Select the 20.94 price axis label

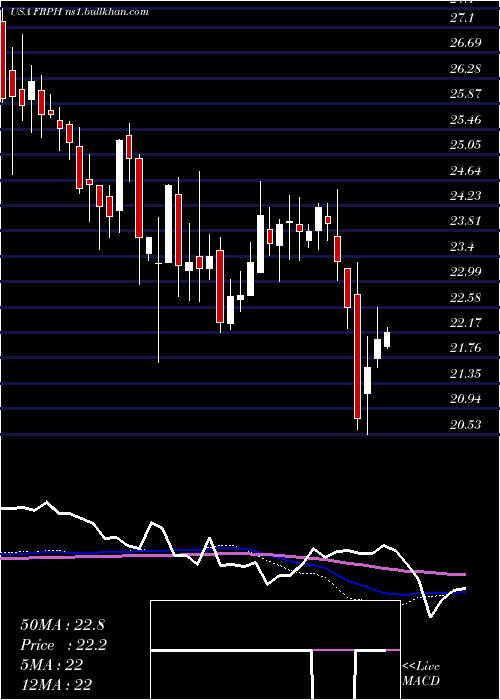466,399
